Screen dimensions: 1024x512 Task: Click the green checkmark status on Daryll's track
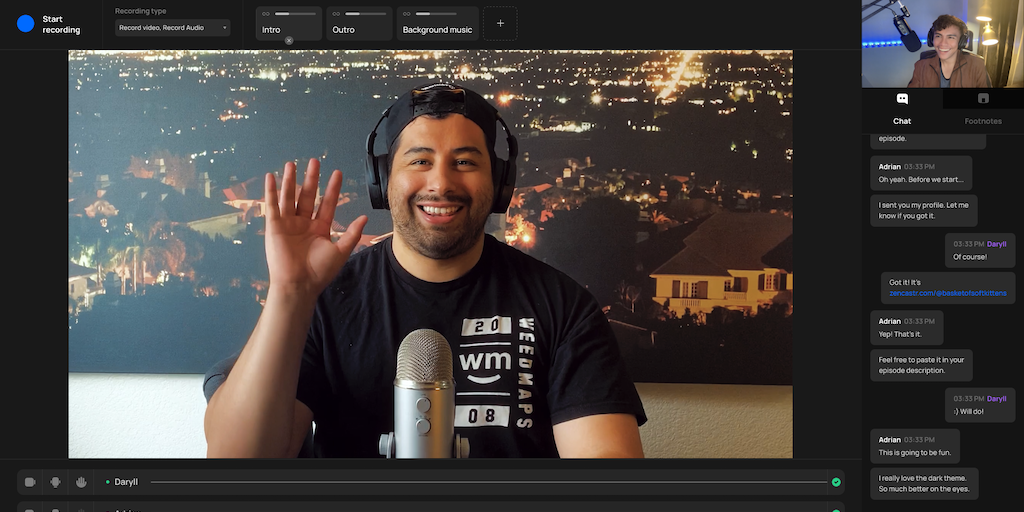(836, 482)
